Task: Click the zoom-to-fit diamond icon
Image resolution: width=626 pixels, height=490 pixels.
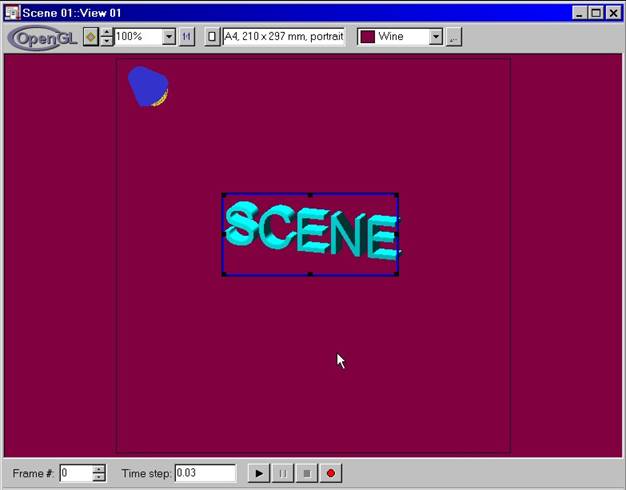Action: coord(91,37)
